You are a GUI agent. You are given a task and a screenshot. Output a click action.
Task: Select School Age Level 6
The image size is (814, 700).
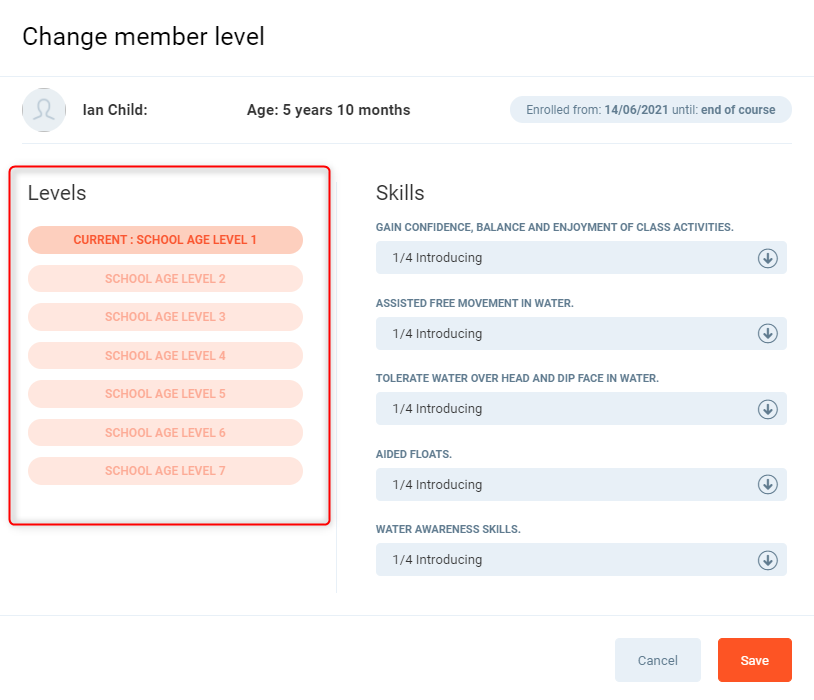(165, 433)
